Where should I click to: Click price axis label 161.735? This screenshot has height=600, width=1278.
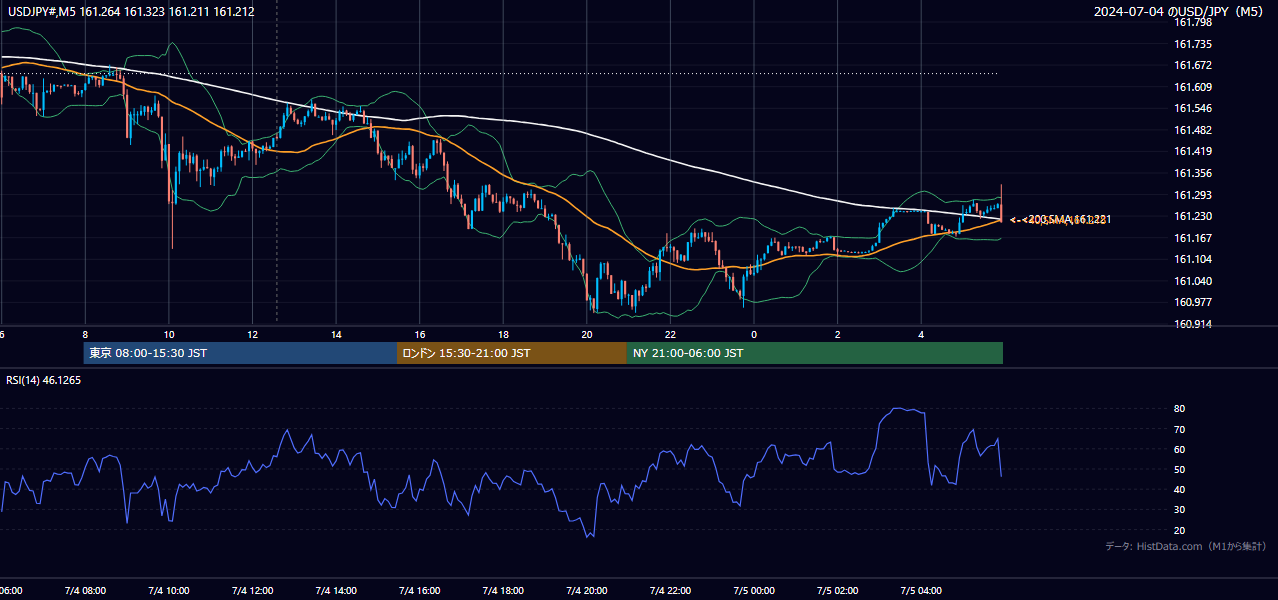[1193, 44]
